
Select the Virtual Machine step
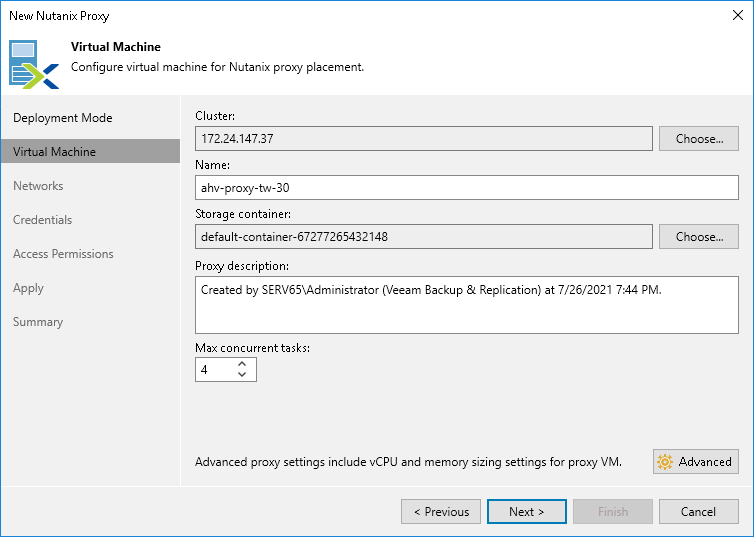pyautogui.click(x=90, y=151)
